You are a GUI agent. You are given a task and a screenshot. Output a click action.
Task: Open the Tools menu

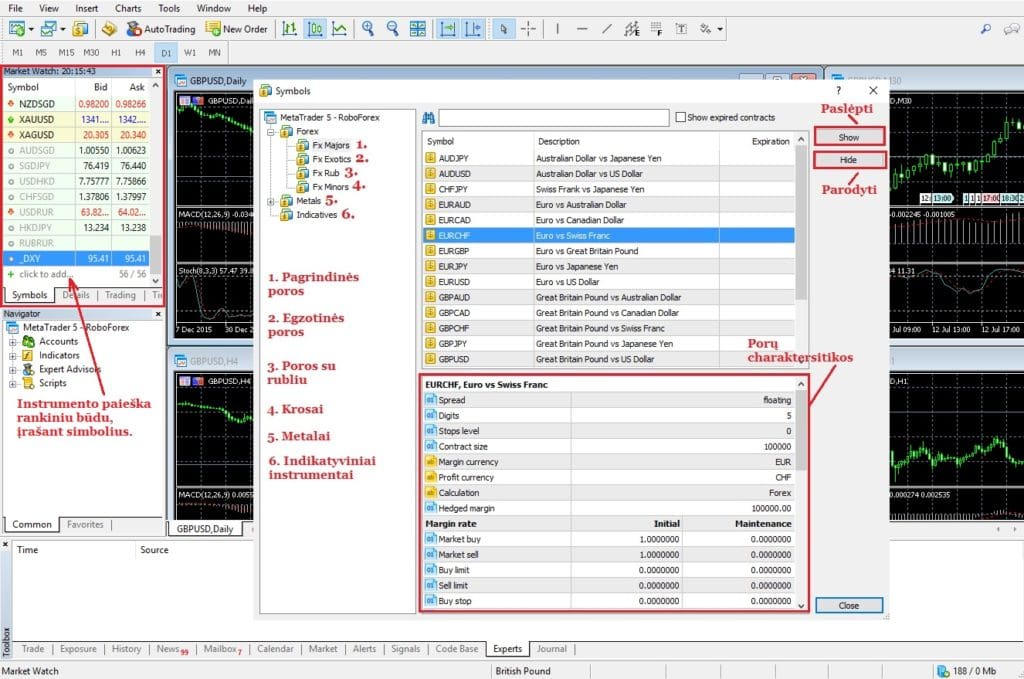(x=169, y=8)
